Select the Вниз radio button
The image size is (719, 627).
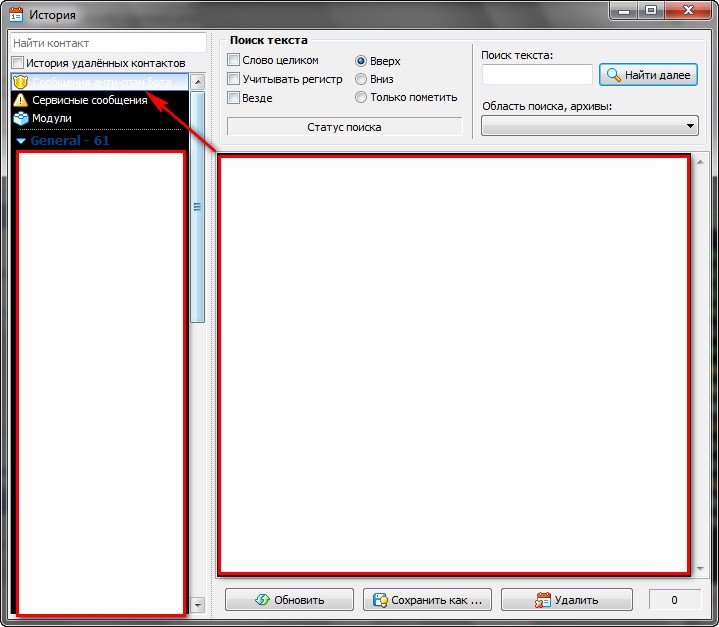(x=361, y=79)
